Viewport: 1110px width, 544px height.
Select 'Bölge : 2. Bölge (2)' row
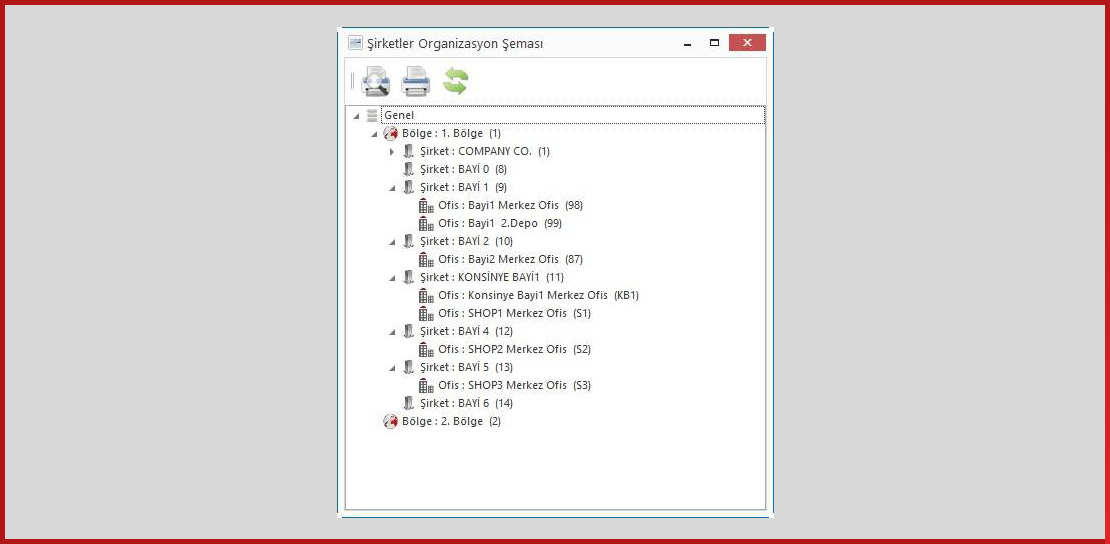pyautogui.click(x=451, y=421)
